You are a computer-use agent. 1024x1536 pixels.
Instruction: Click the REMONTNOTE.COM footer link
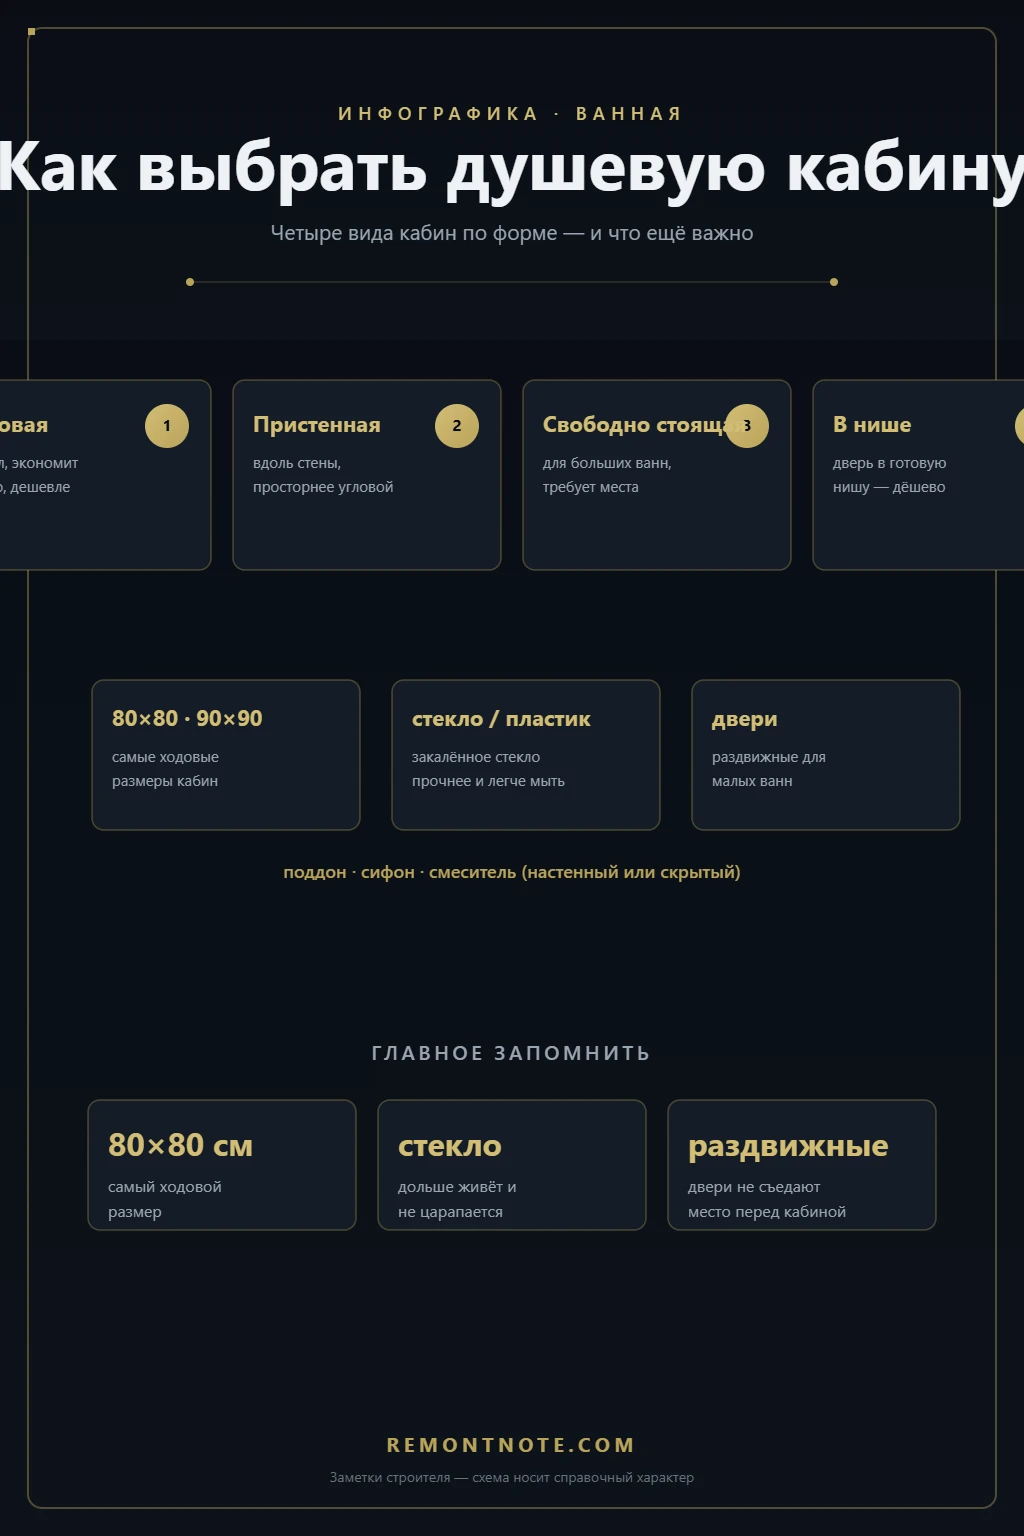(512, 1445)
